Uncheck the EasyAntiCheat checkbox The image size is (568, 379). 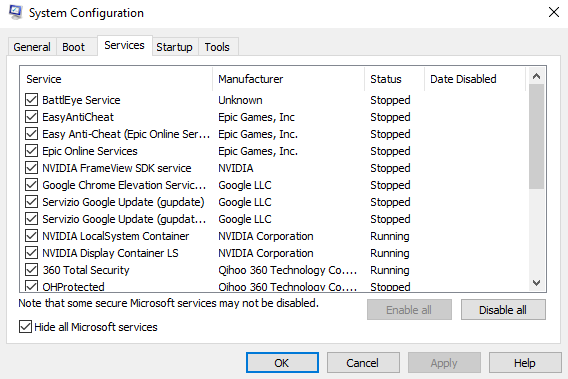tap(32, 117)
